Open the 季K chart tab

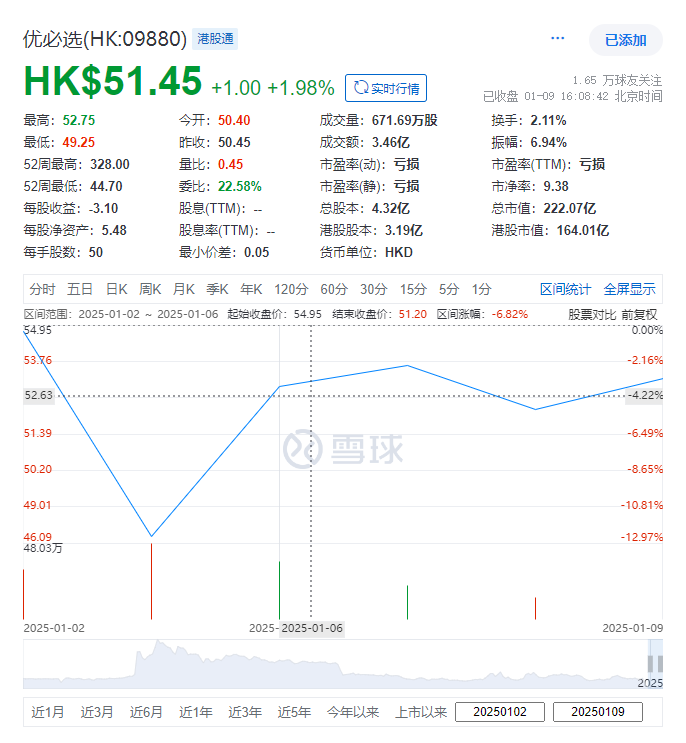tap(217, 289)
